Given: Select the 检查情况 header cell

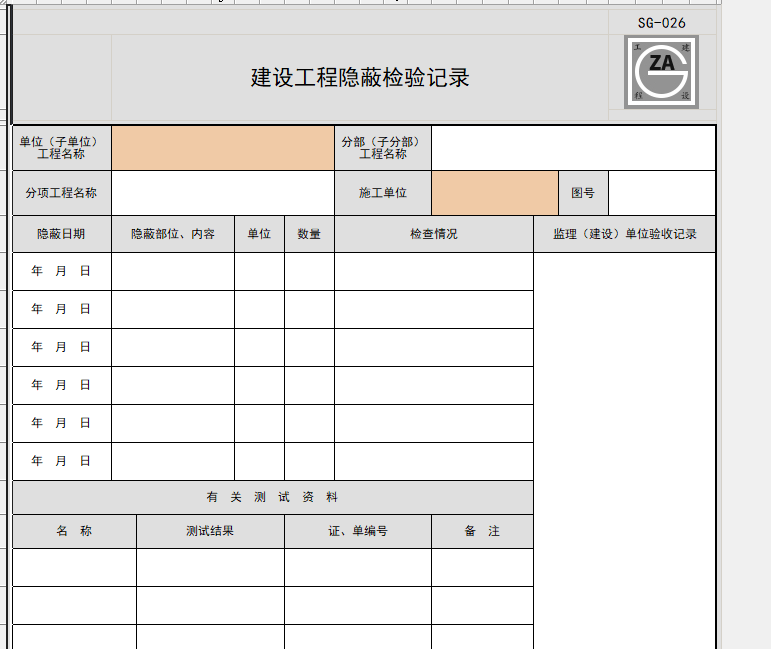Looking at the screenshot, I should 434,234.
